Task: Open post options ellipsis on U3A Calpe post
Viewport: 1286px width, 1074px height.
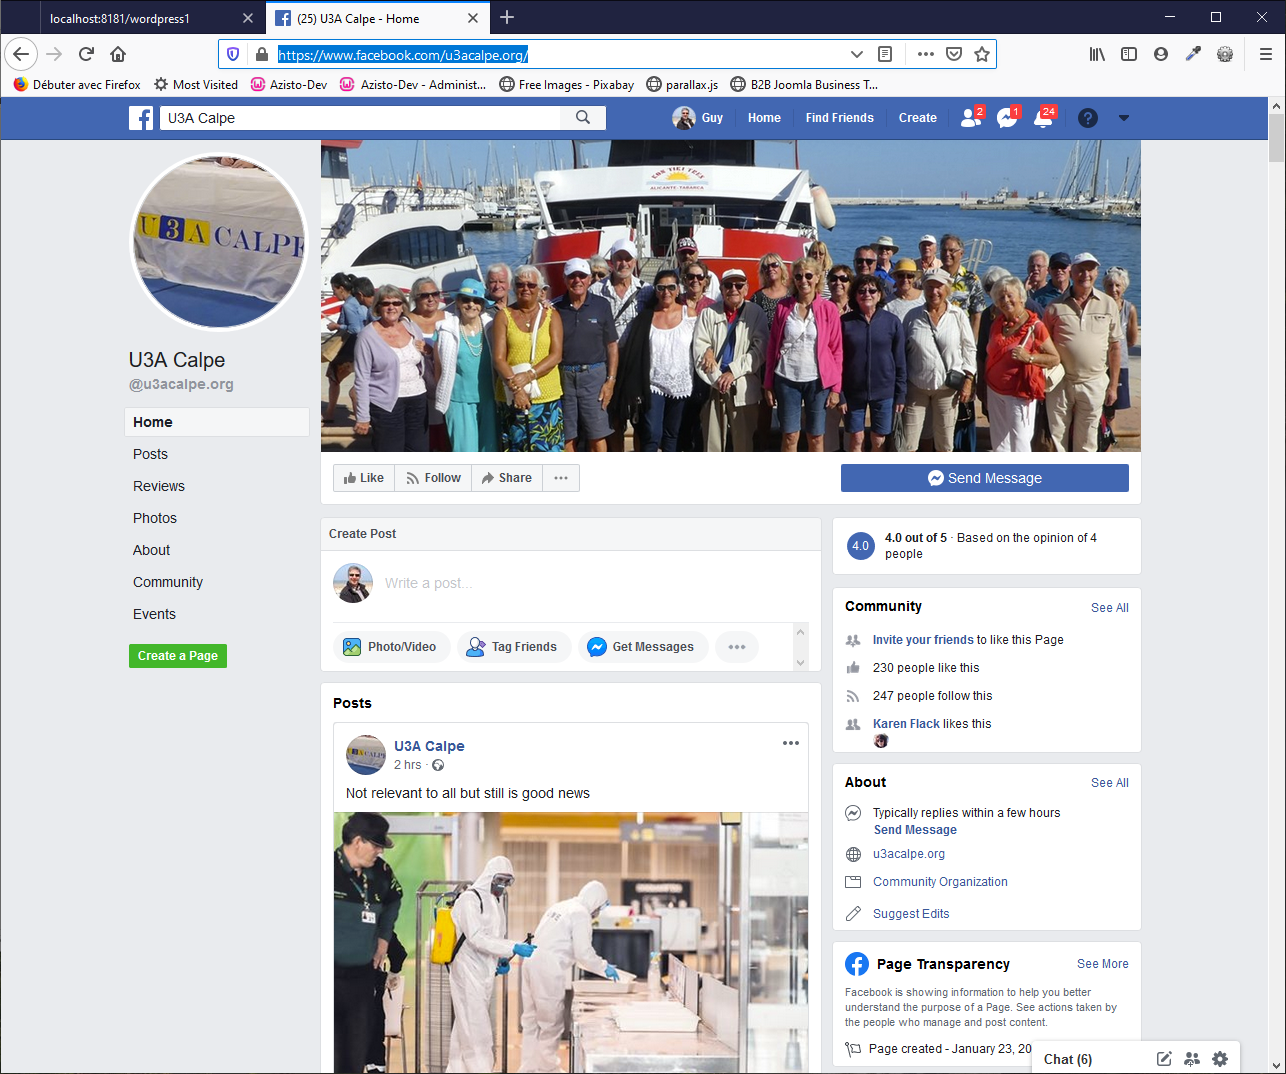Action: [791, 743]
